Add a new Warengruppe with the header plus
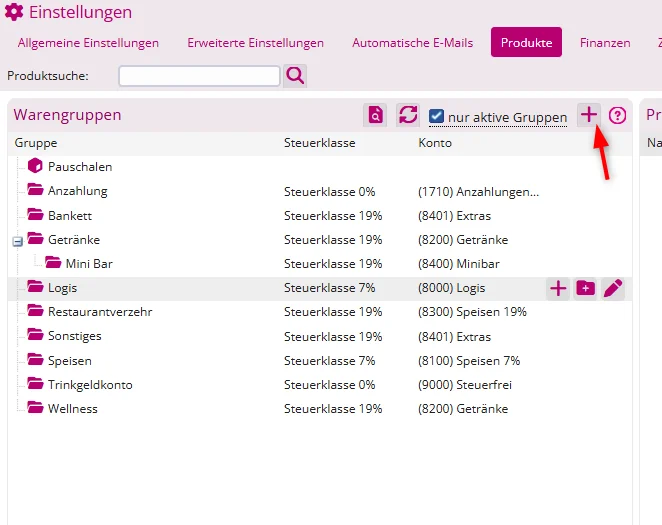The height and width of the screenshot is (525, 662). [x=589, y=114]
